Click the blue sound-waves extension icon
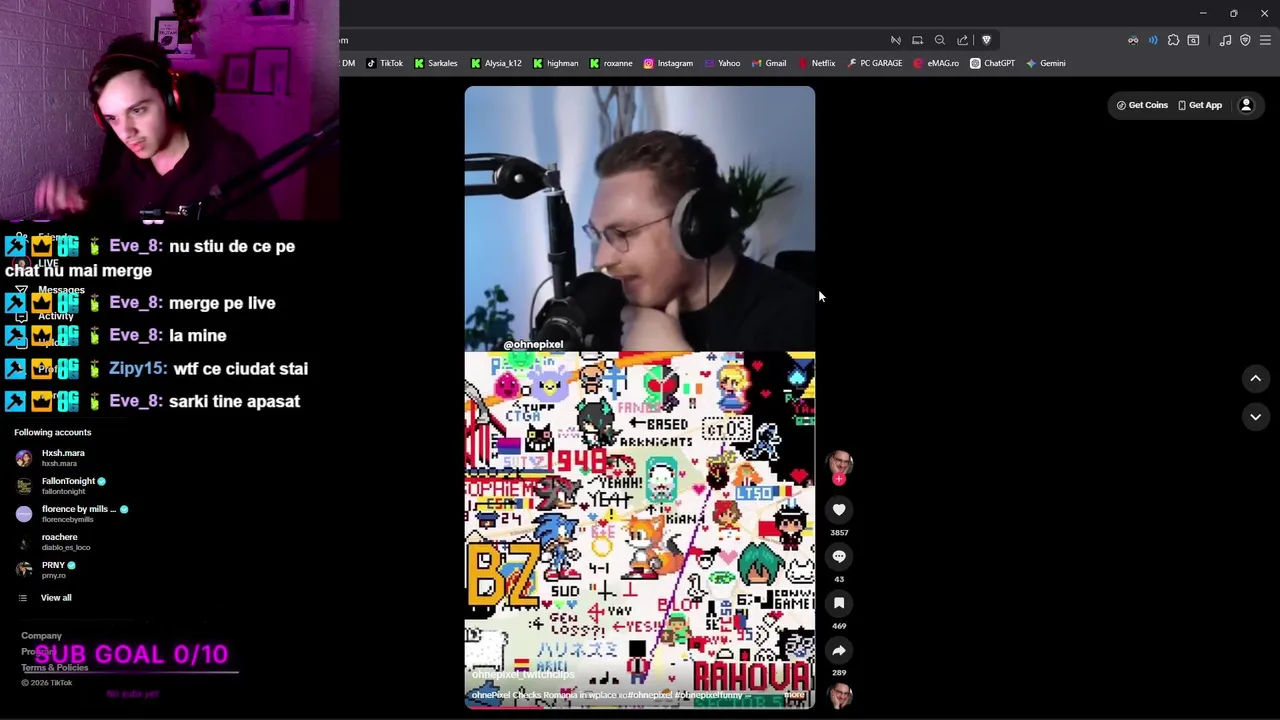 [1153, 40]
